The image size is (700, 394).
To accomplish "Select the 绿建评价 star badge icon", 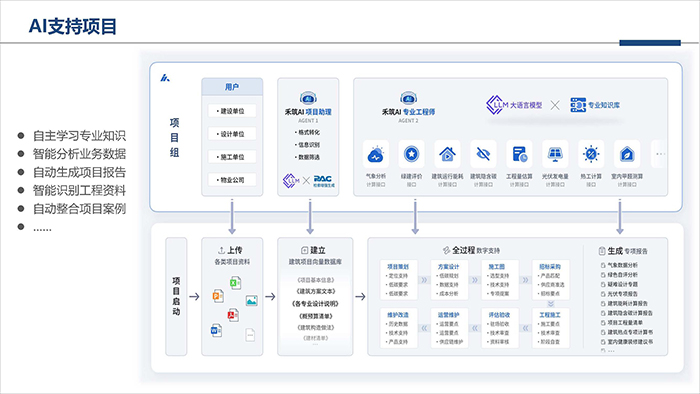I will click(x=411, y=154).
